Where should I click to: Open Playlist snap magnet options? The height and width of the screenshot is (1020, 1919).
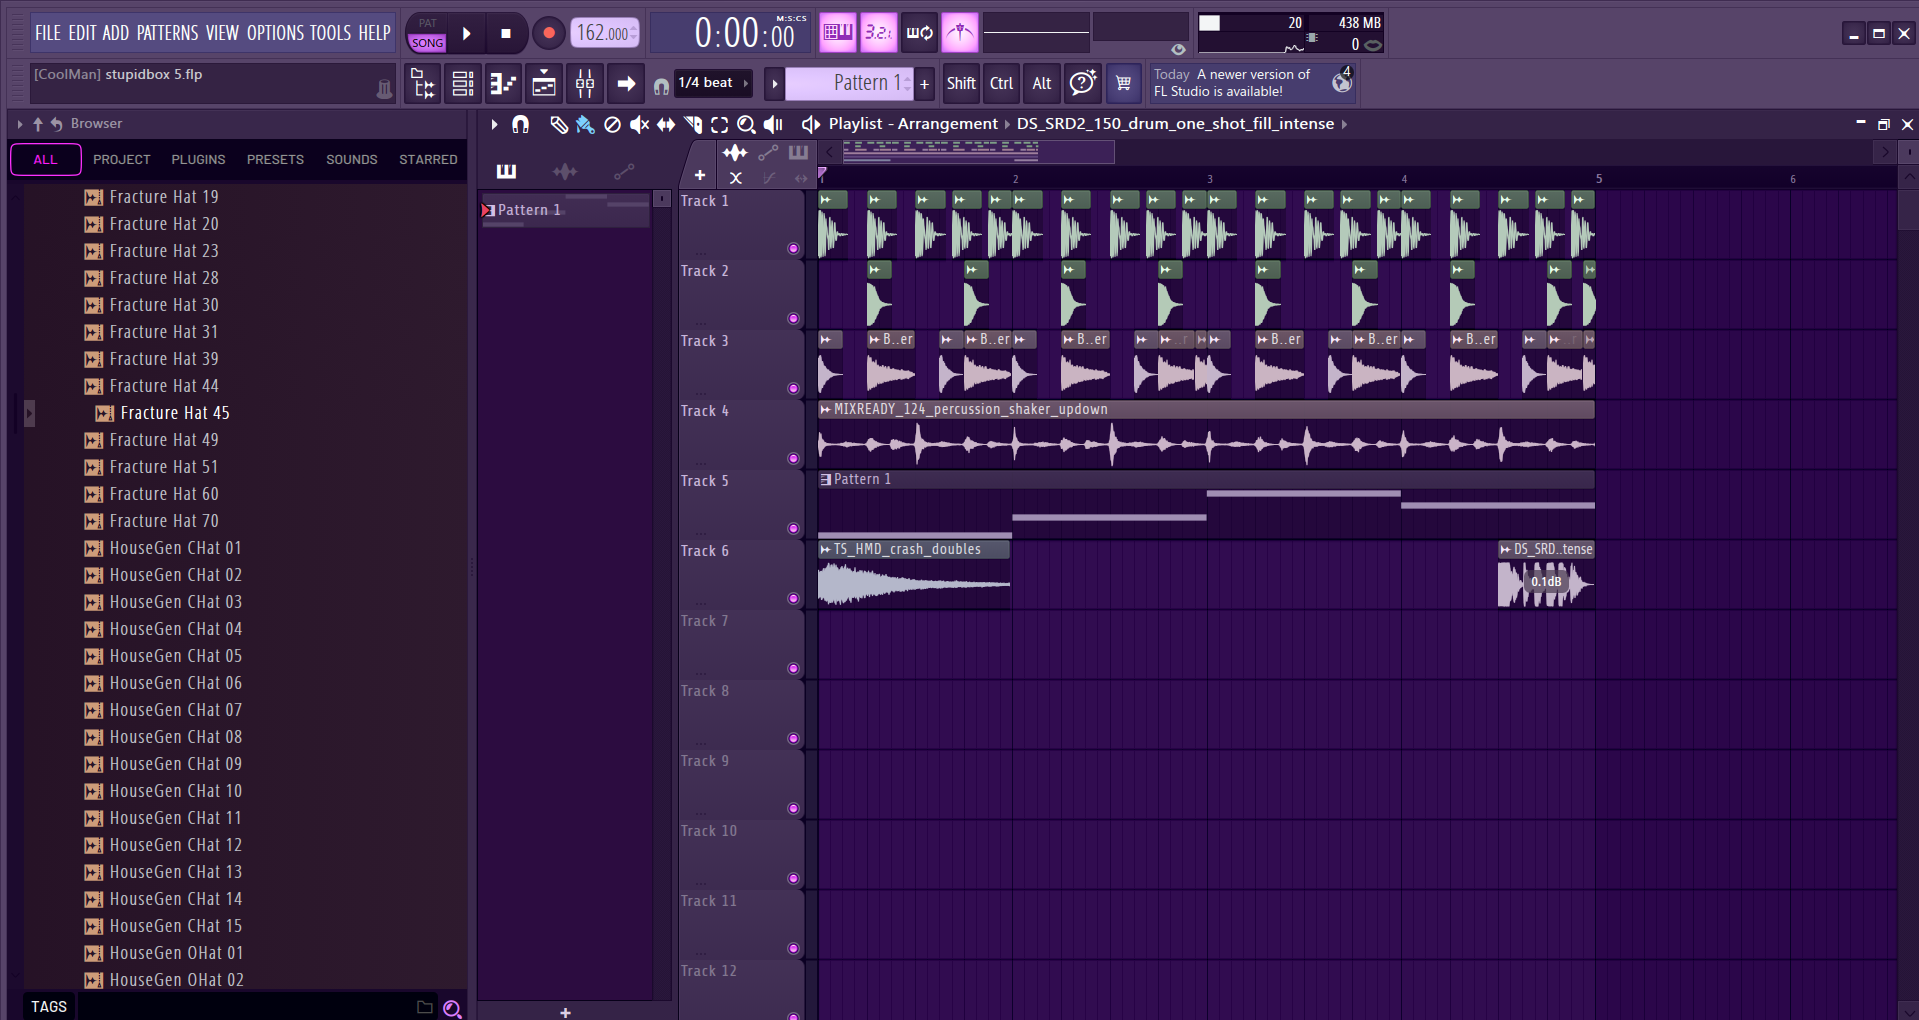pyautogui.click(x=520, y=124)
